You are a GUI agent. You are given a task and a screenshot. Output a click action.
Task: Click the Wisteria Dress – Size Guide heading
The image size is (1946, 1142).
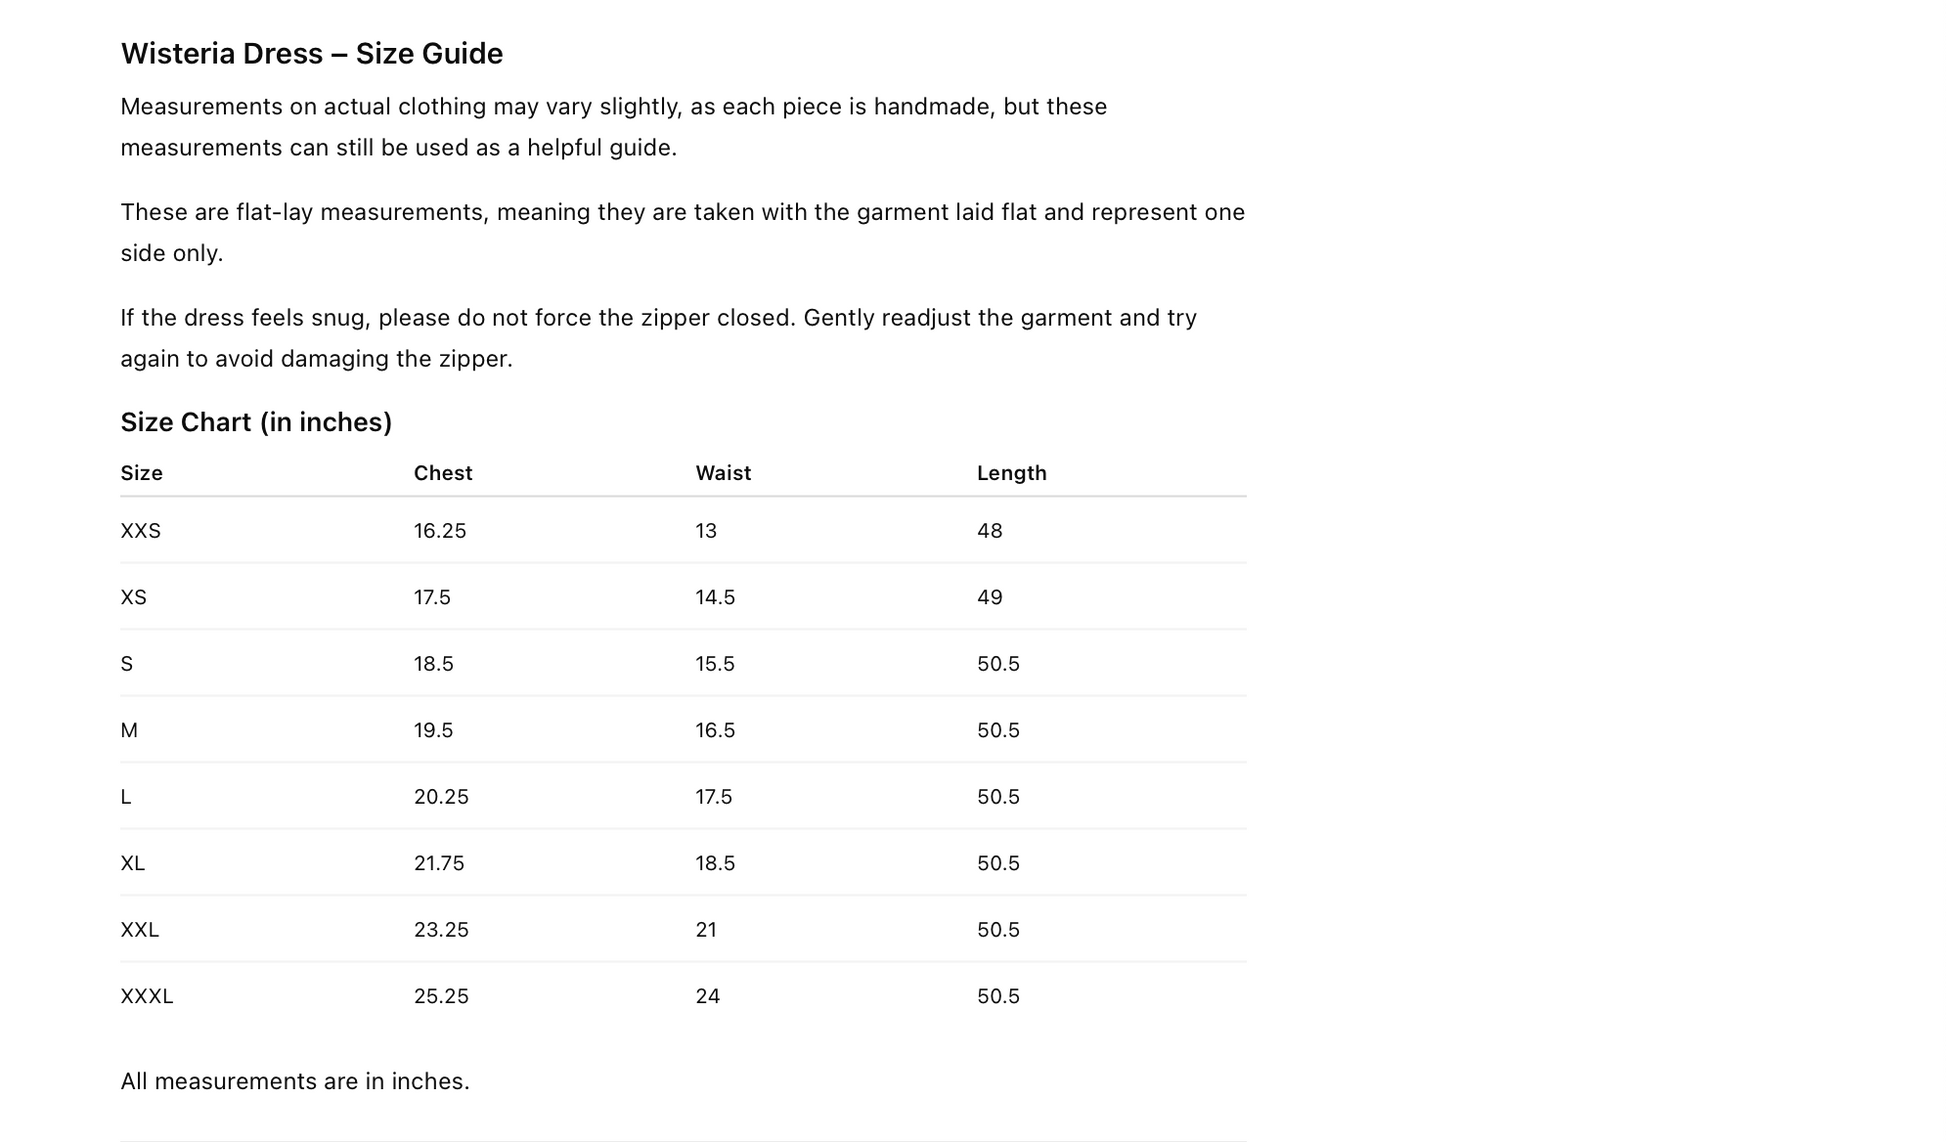[x=311, y=54]
